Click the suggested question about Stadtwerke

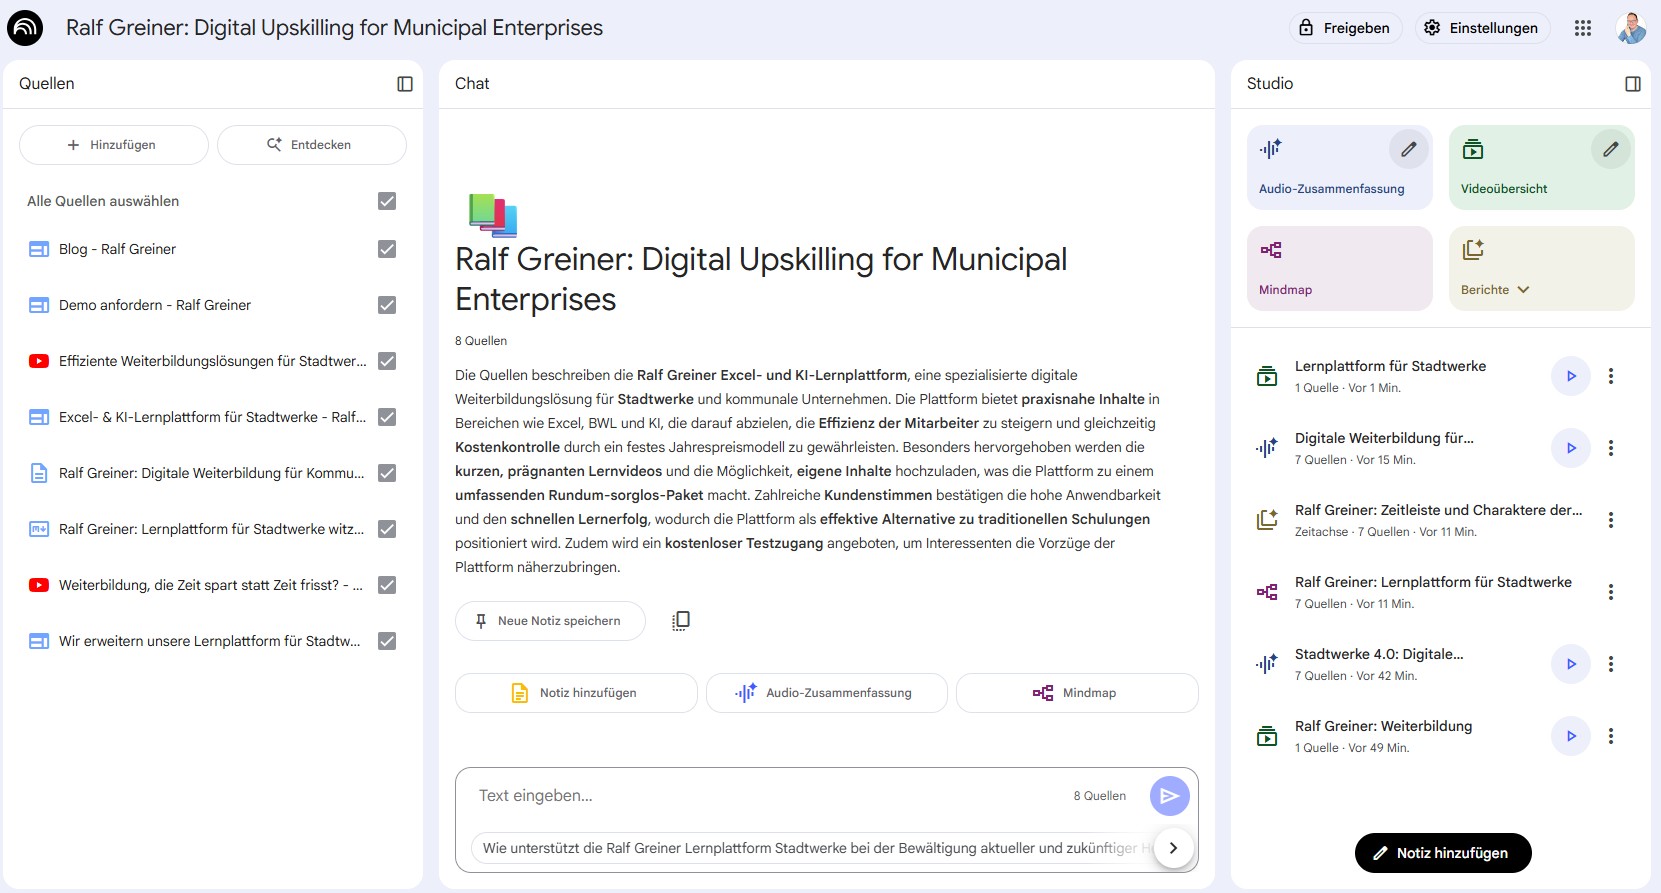[811, 848]
